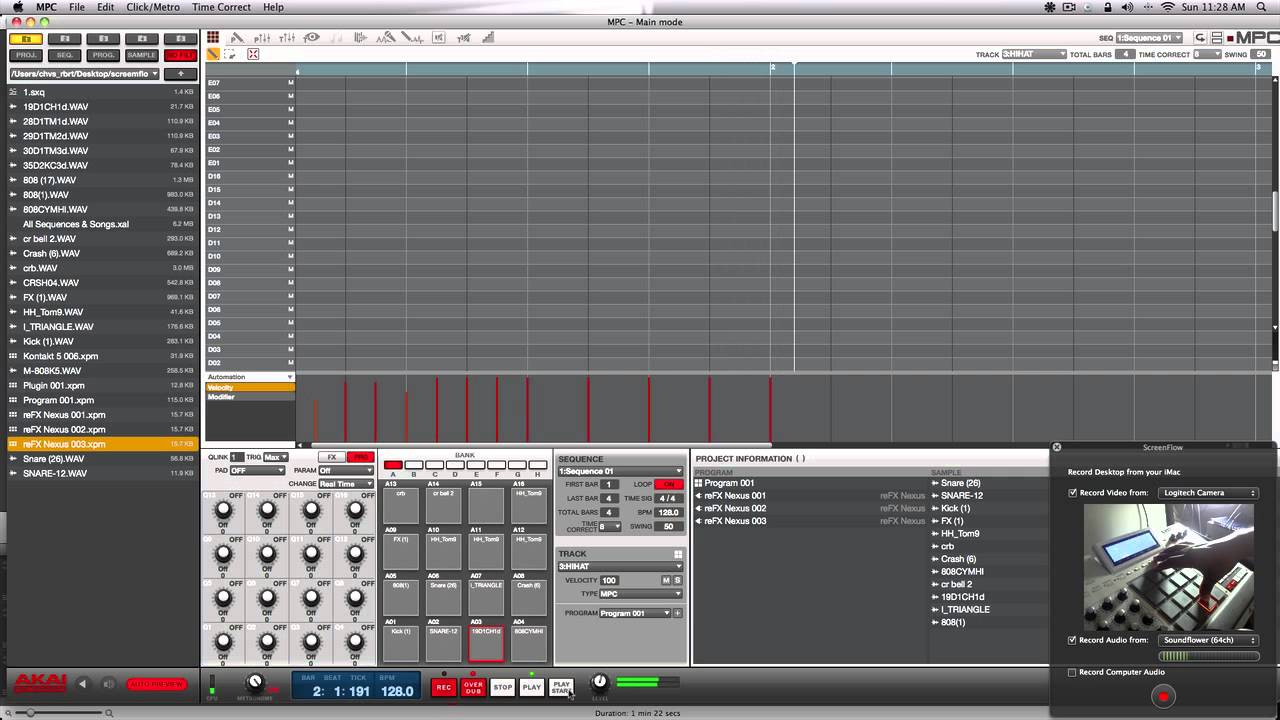Filter browser by PROJ. button
The image size is (1280, 720).
pyautogui.click(x=26, y=55)
